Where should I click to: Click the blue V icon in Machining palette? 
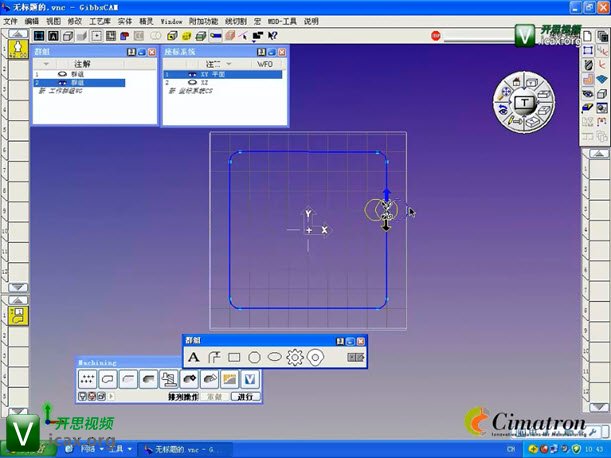click(x=251, y=379)
